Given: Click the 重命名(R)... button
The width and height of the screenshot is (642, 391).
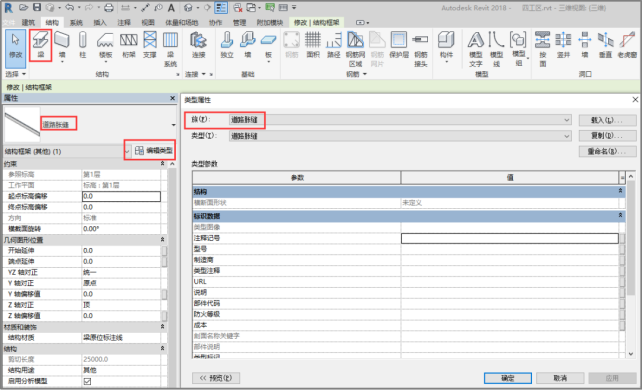Looking at the screenshot, I should pos(608,151).
